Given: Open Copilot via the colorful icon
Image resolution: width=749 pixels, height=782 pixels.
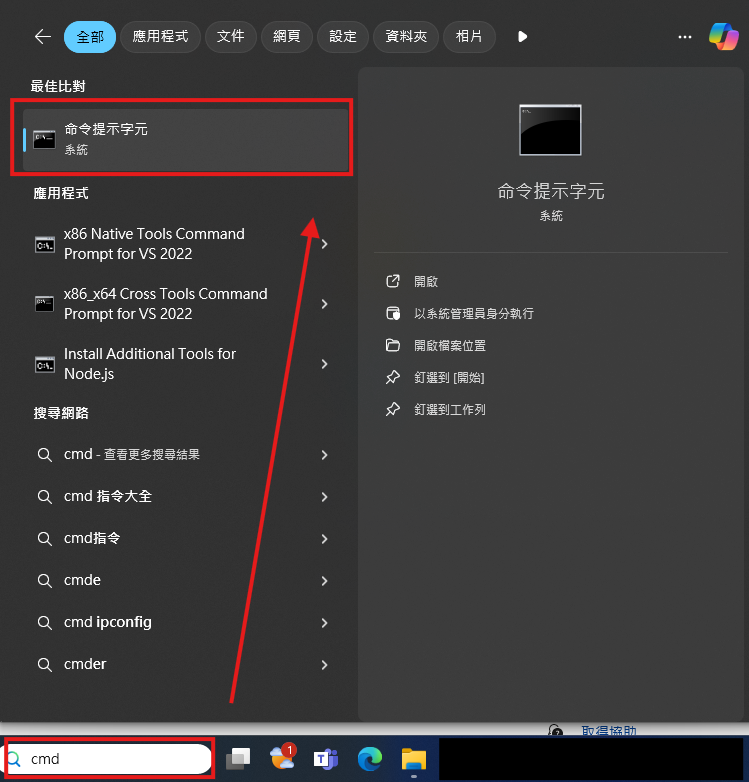Looking at the screenshot, I should [x=724, y=36].
